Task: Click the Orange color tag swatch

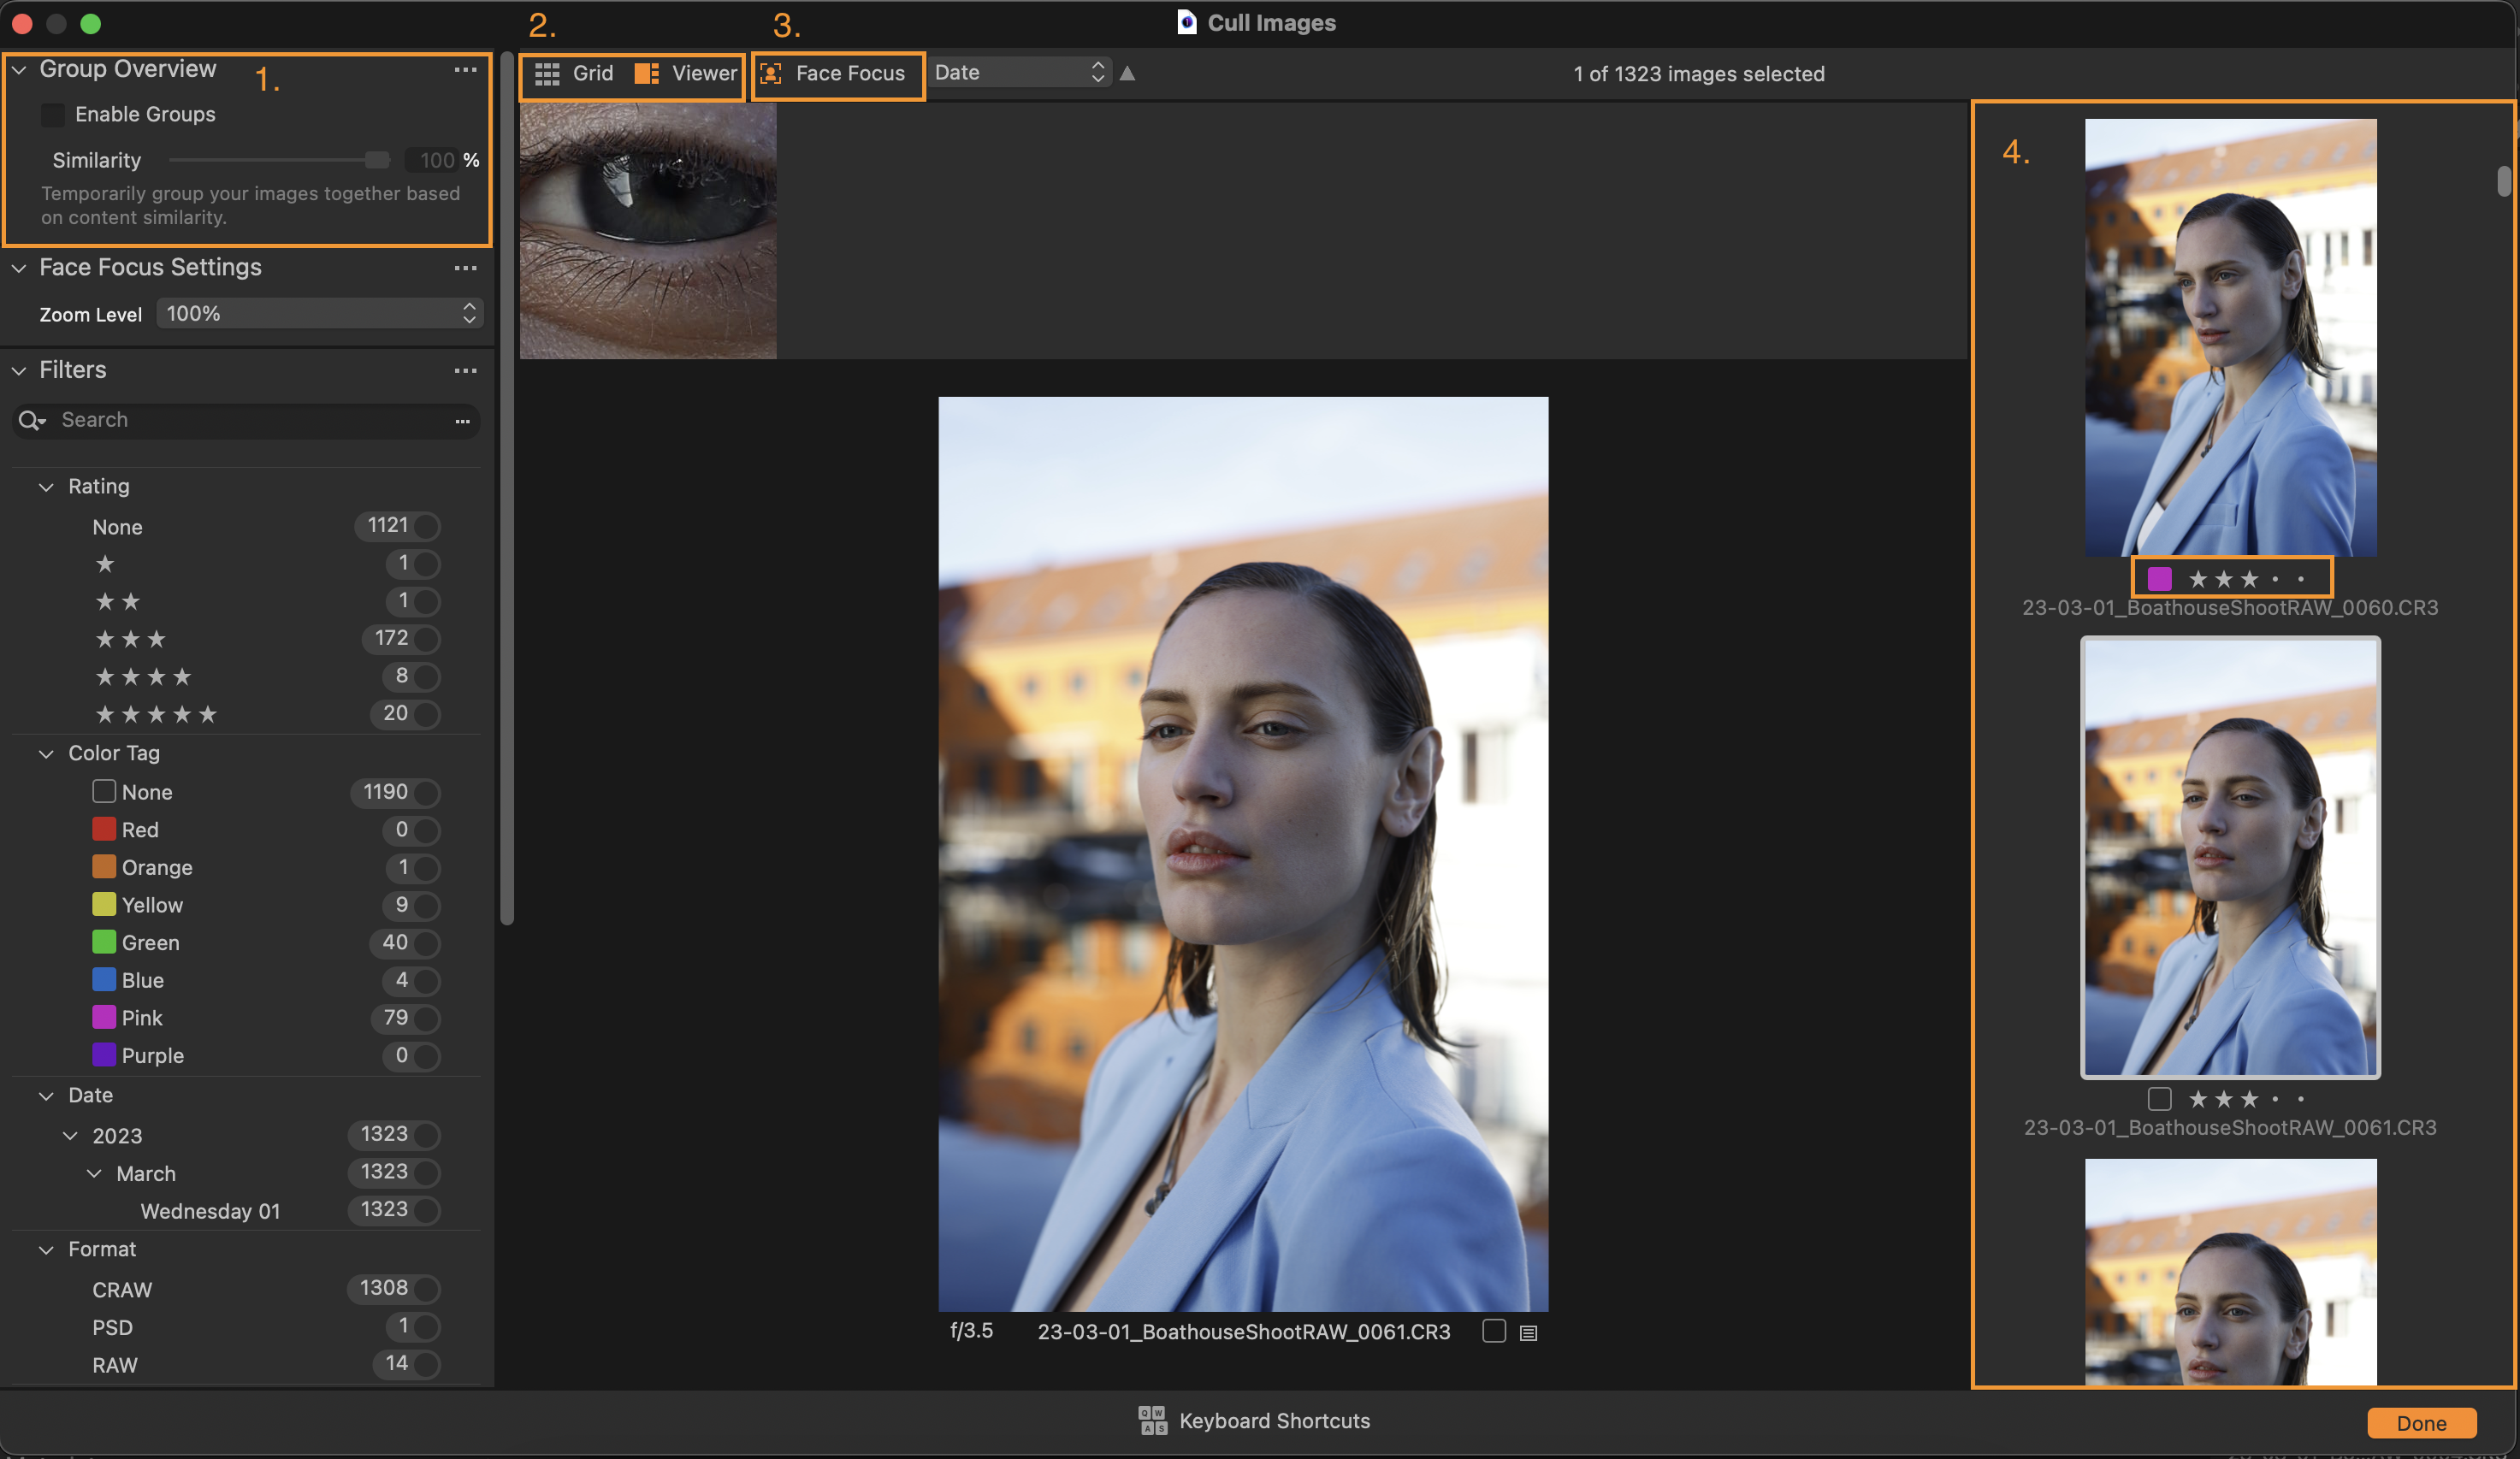Action: tap(104, 867)
